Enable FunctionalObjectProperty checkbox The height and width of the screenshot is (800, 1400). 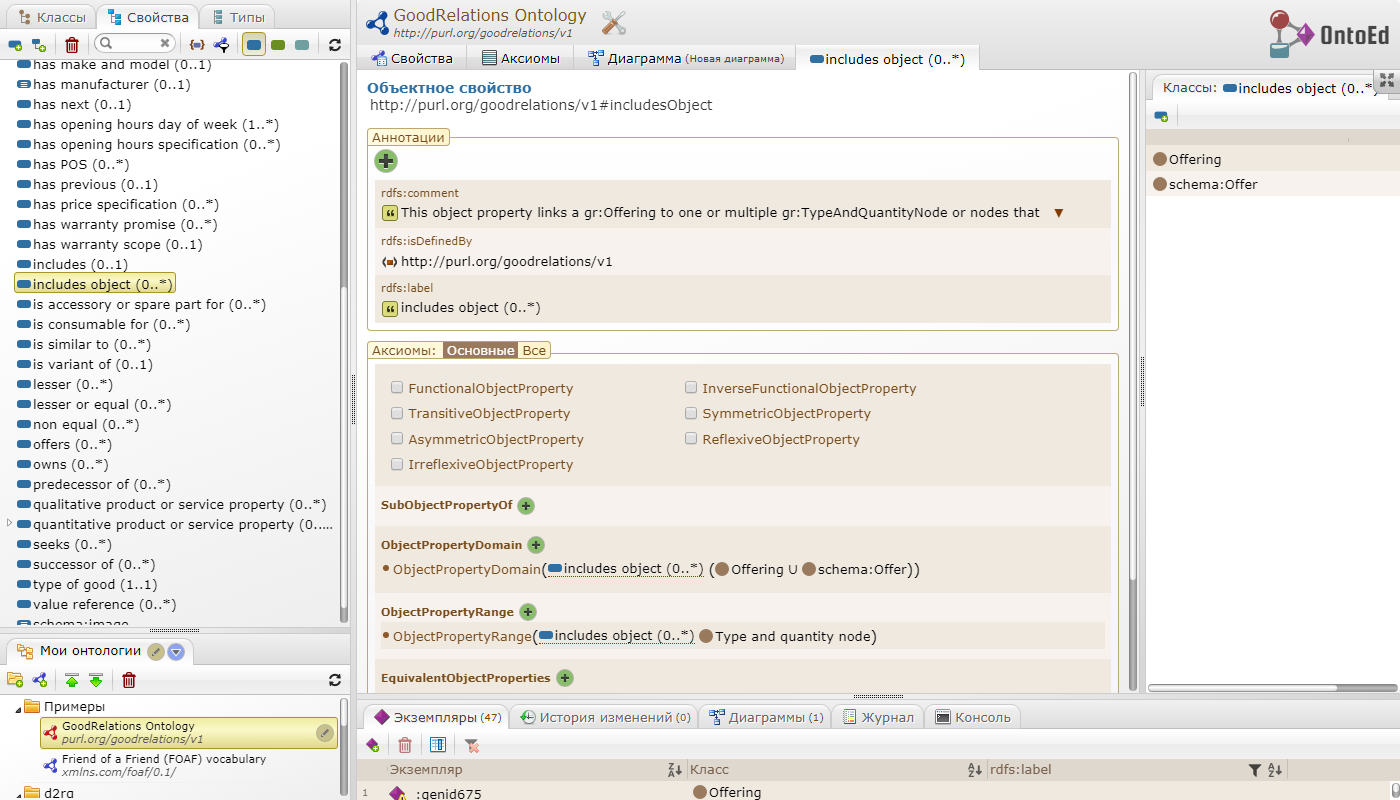398,387
